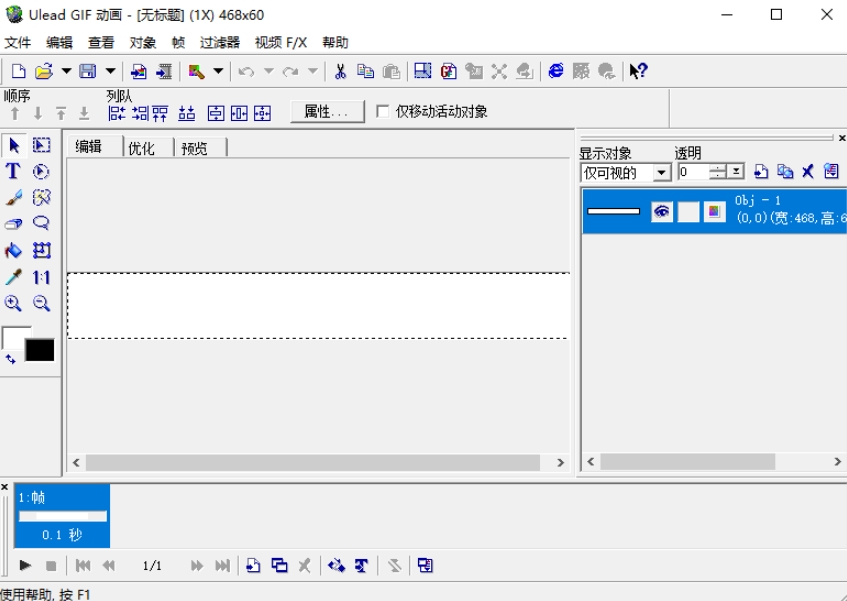Click the Zoom In magnifier tool

pyautogui.click(x=13, y=304)
